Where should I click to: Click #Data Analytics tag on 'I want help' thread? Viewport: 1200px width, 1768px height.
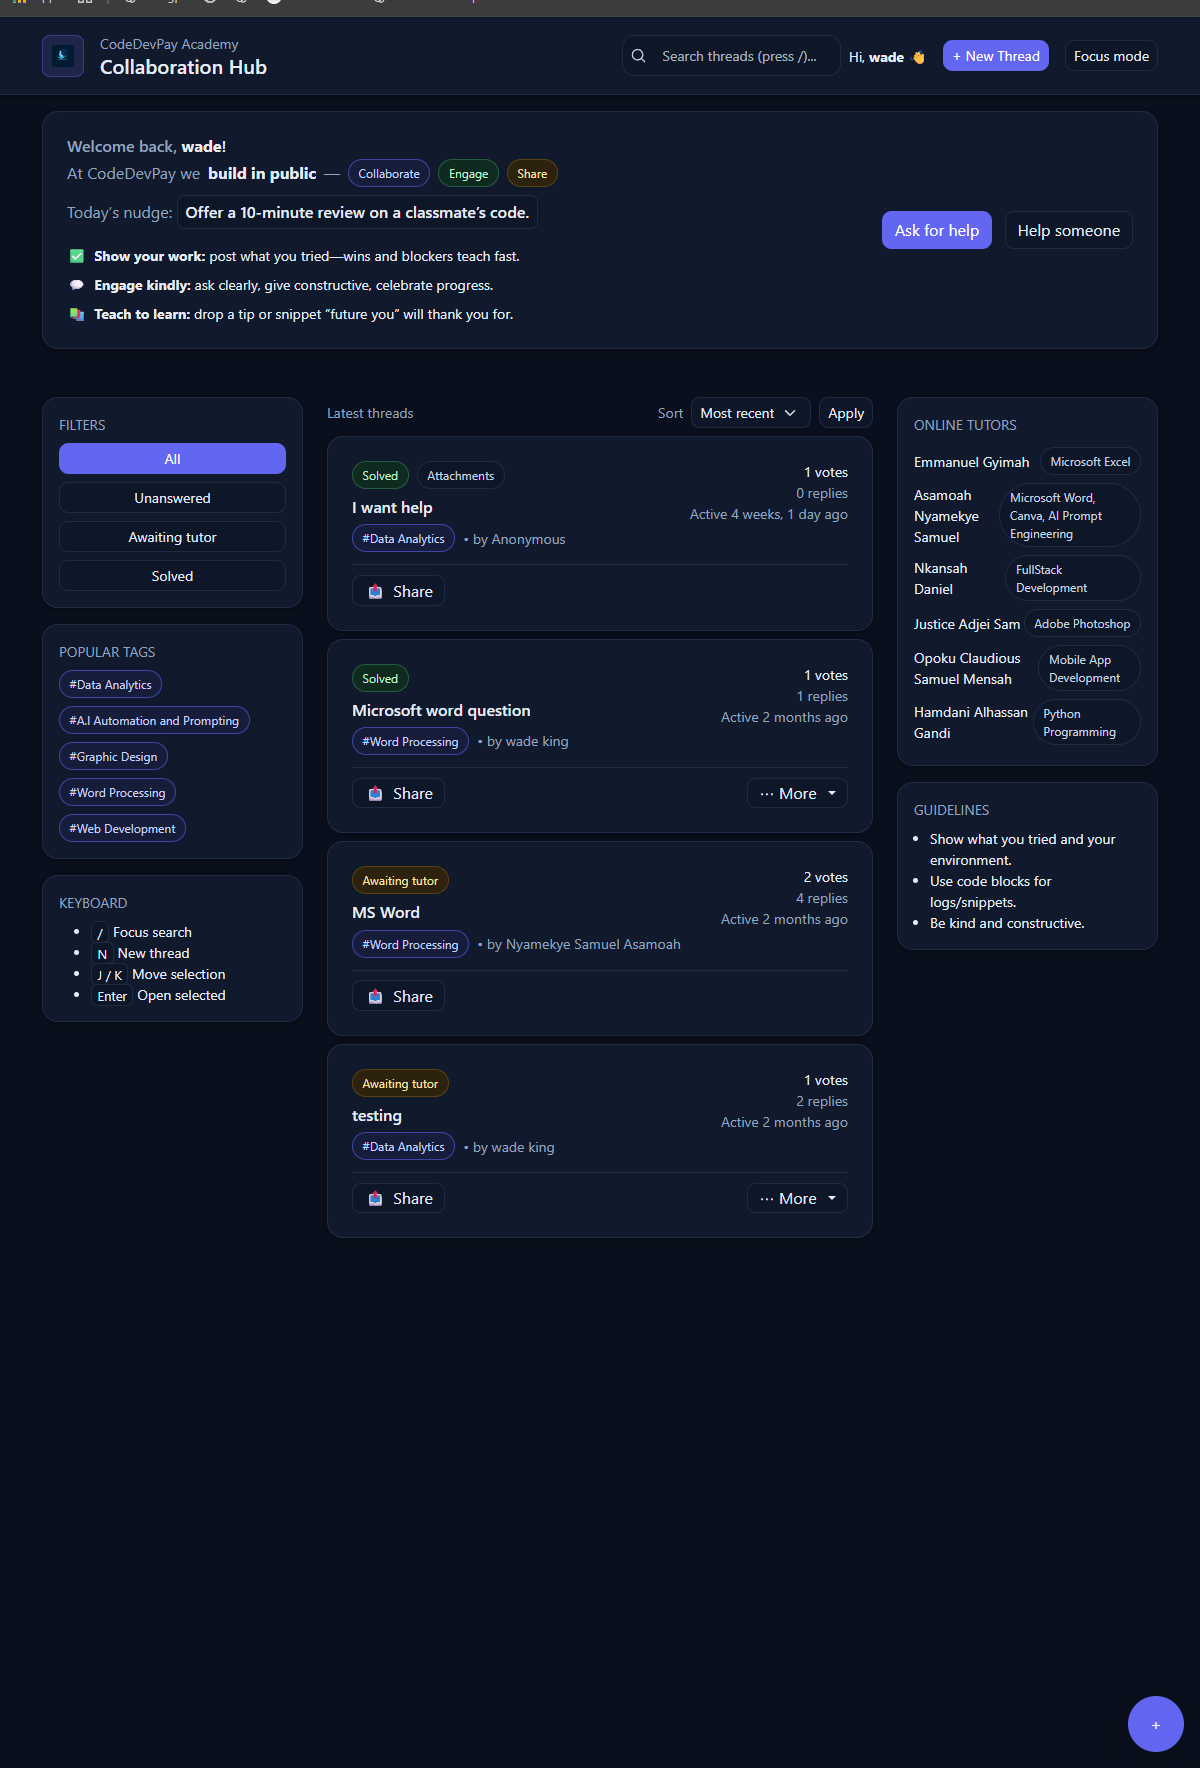coord(403,539)
